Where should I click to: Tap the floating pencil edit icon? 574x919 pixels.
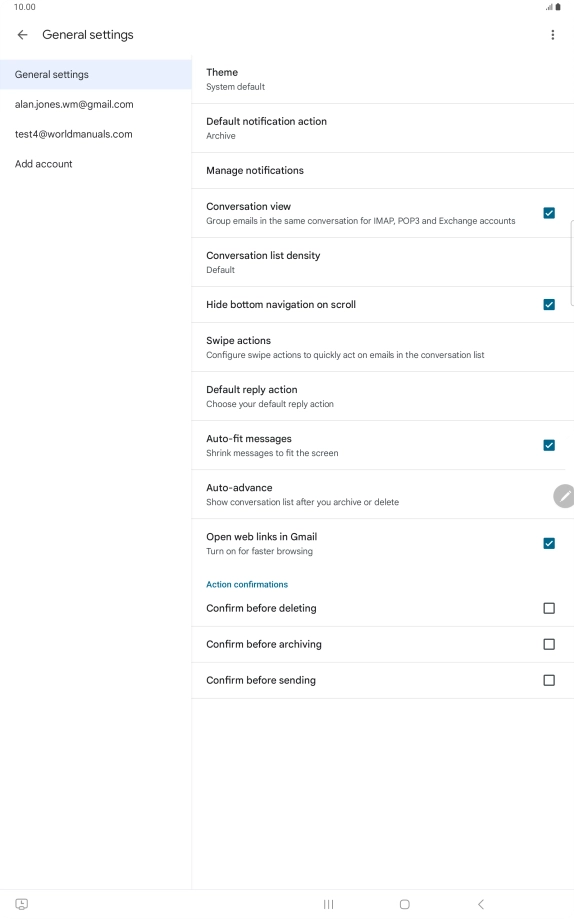point(563,496)
